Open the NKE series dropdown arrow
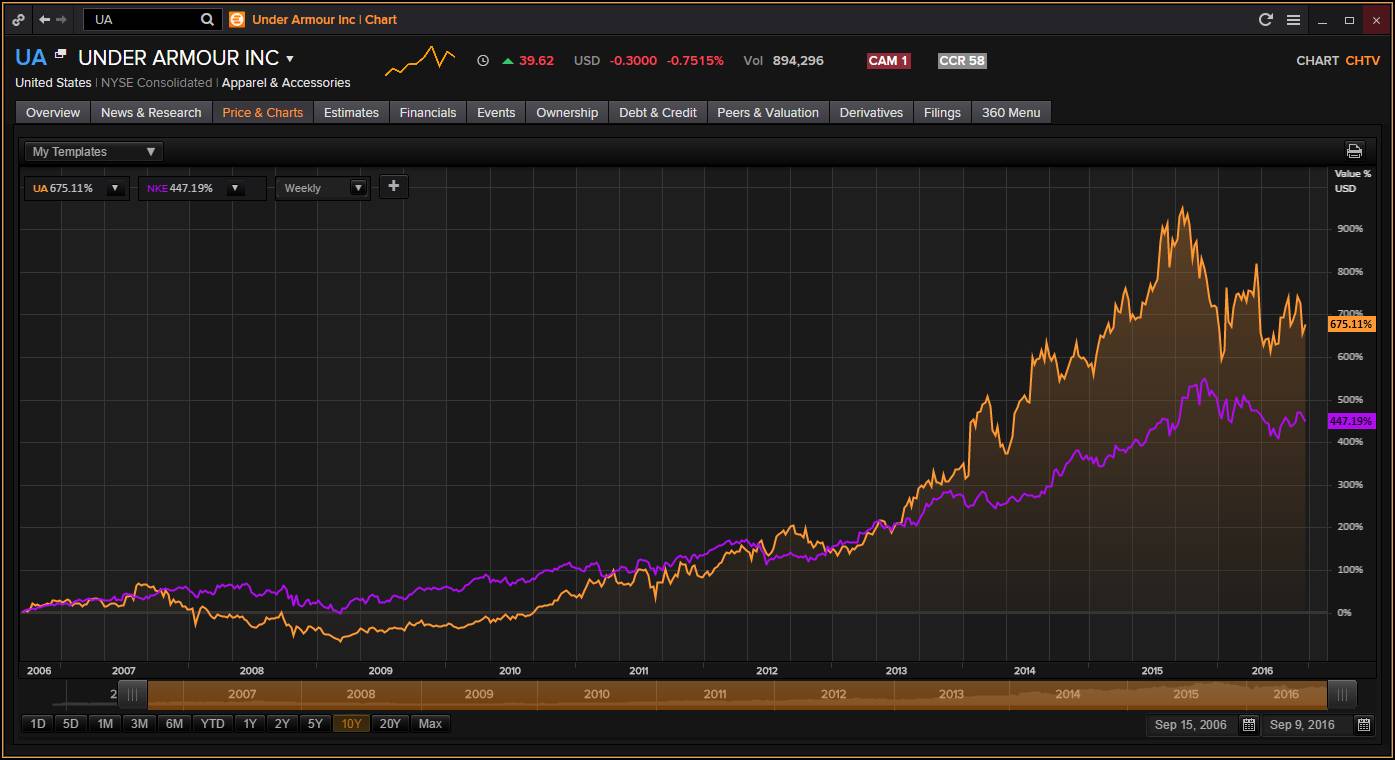This screenshot has height=760, width=1395. coord(235,188)
